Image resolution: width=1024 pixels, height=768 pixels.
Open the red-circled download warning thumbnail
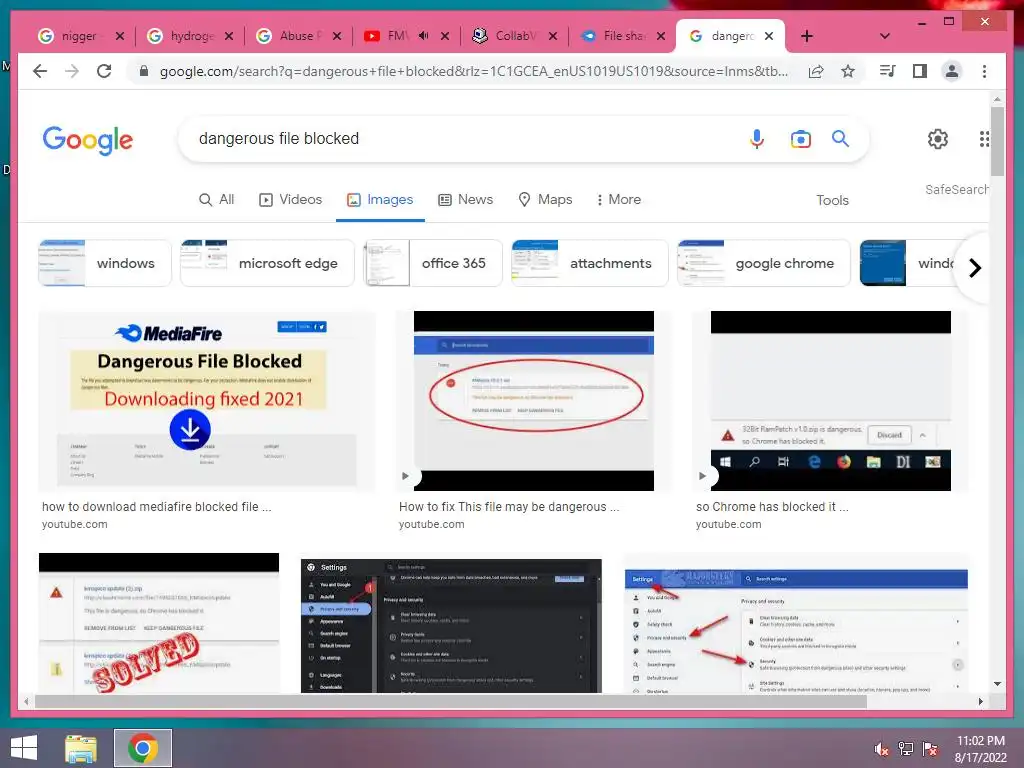click(x=534, y=401)
